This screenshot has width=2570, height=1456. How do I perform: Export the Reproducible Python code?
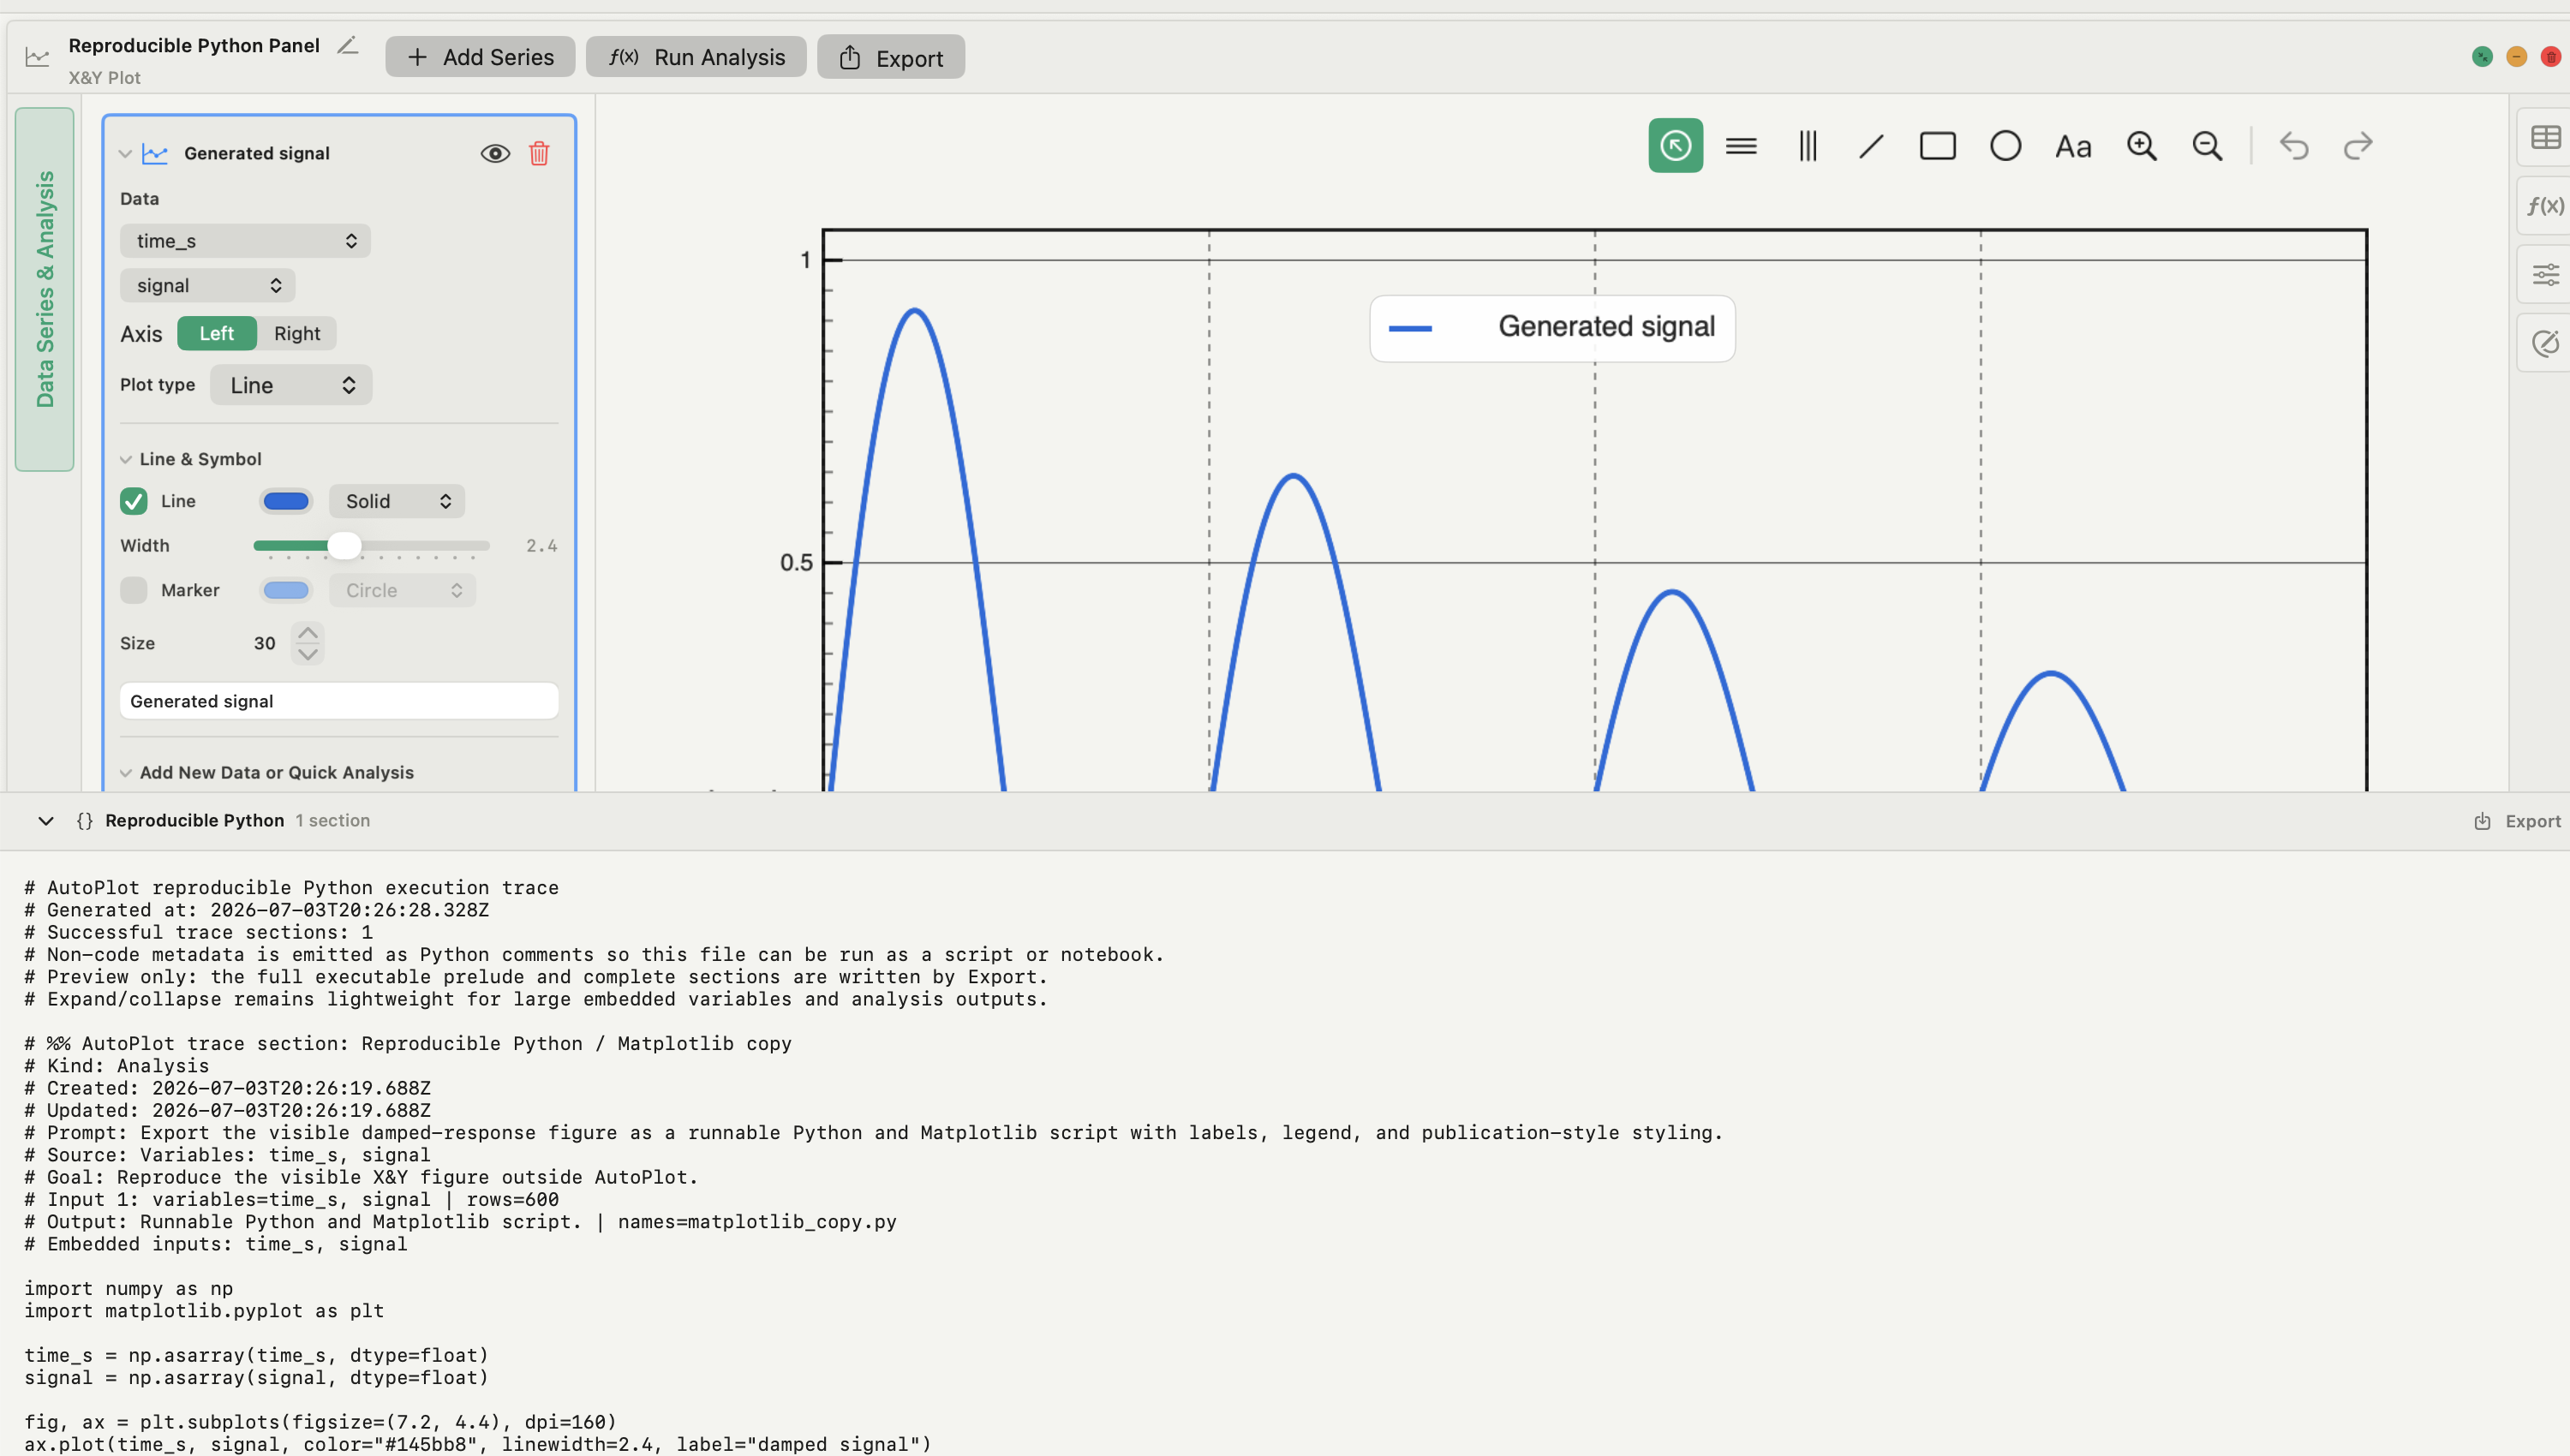pyautogui.click(x=2517, y=821)
